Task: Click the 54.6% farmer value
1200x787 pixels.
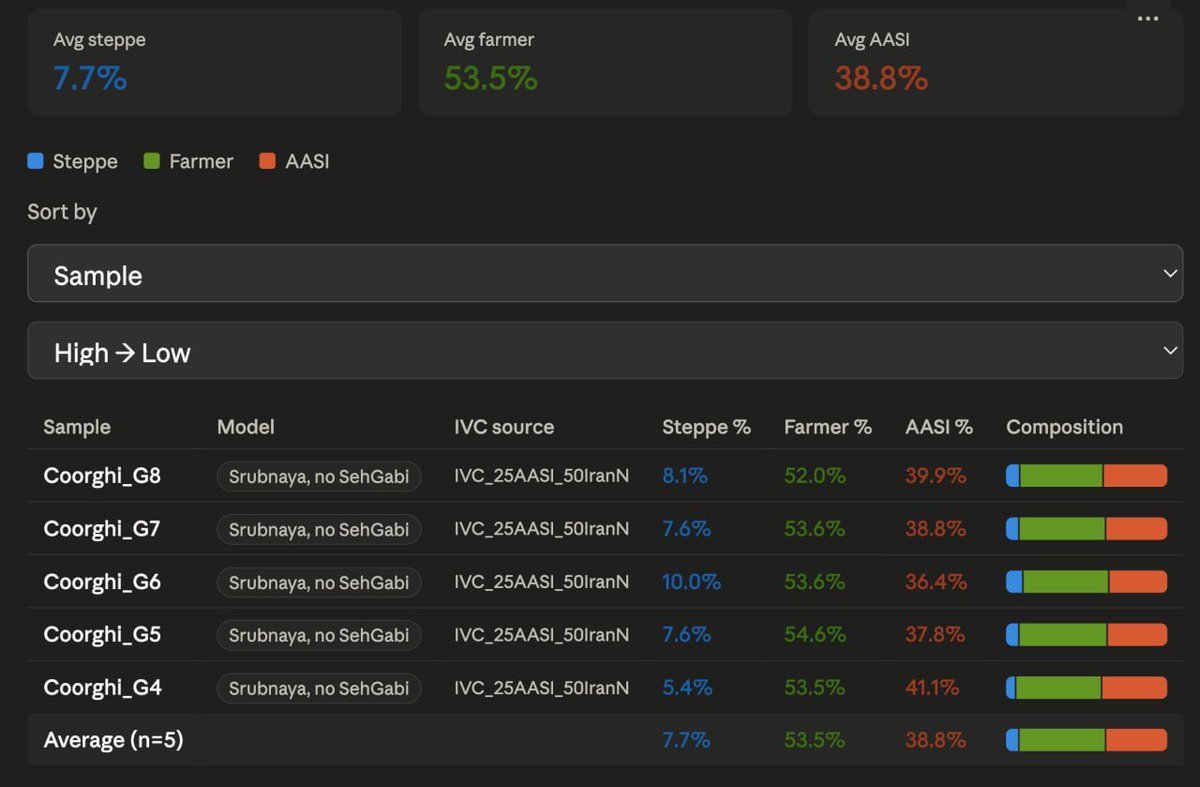Action: [x=815, y=635]
